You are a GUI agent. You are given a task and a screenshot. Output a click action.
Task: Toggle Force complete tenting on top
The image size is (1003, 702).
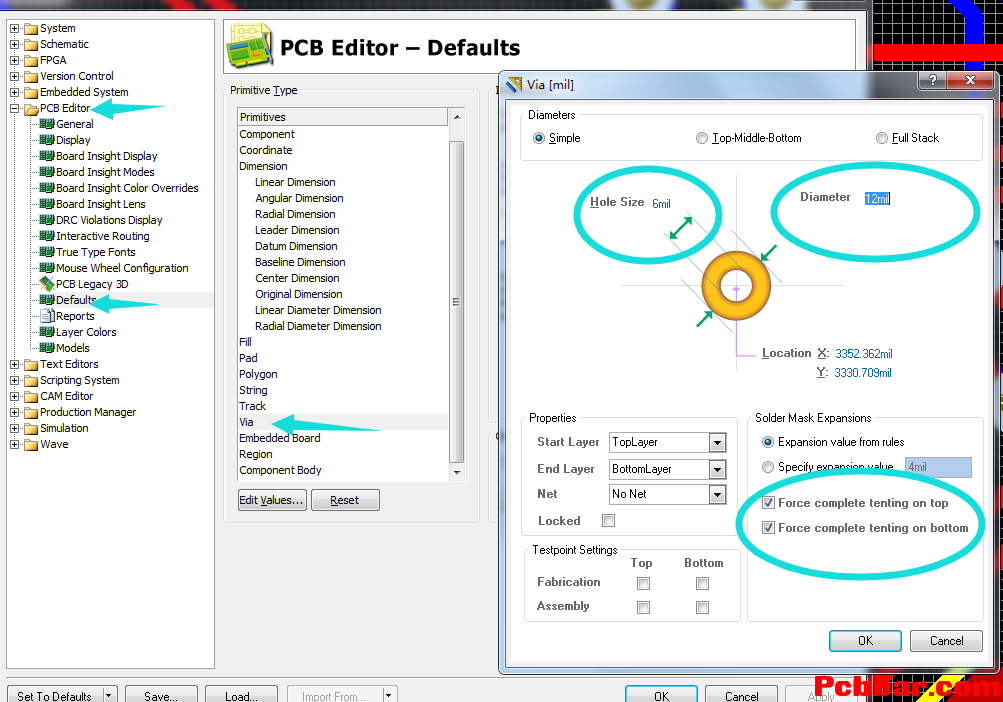(x=768, y=503)
